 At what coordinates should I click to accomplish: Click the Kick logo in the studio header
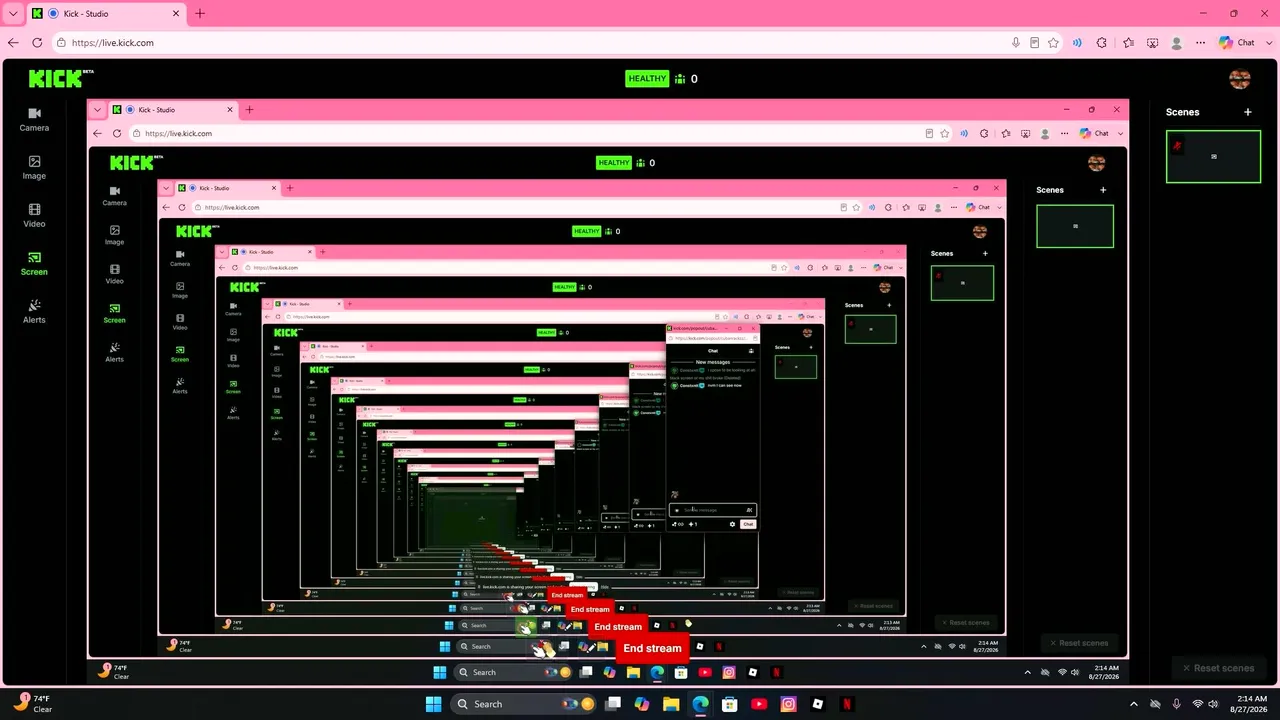[61, 78]
